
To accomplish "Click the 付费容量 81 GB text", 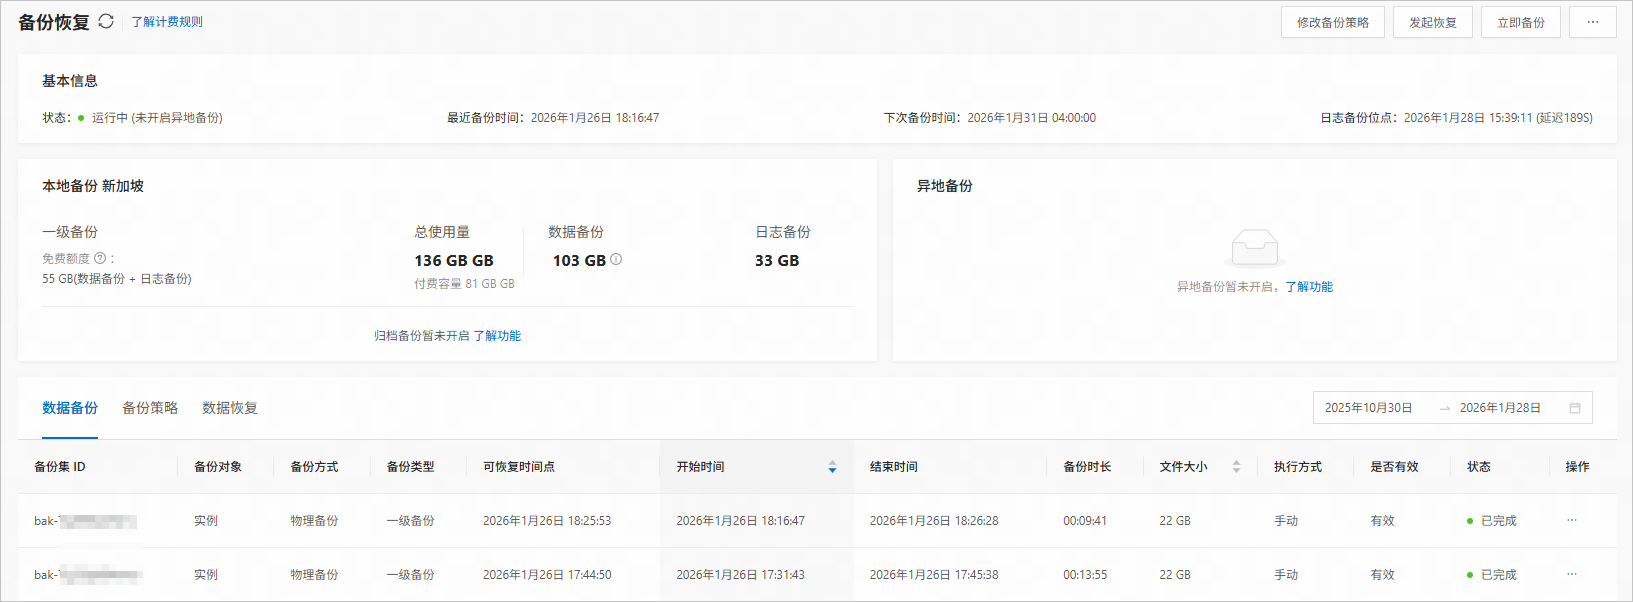I will [464, 284].
